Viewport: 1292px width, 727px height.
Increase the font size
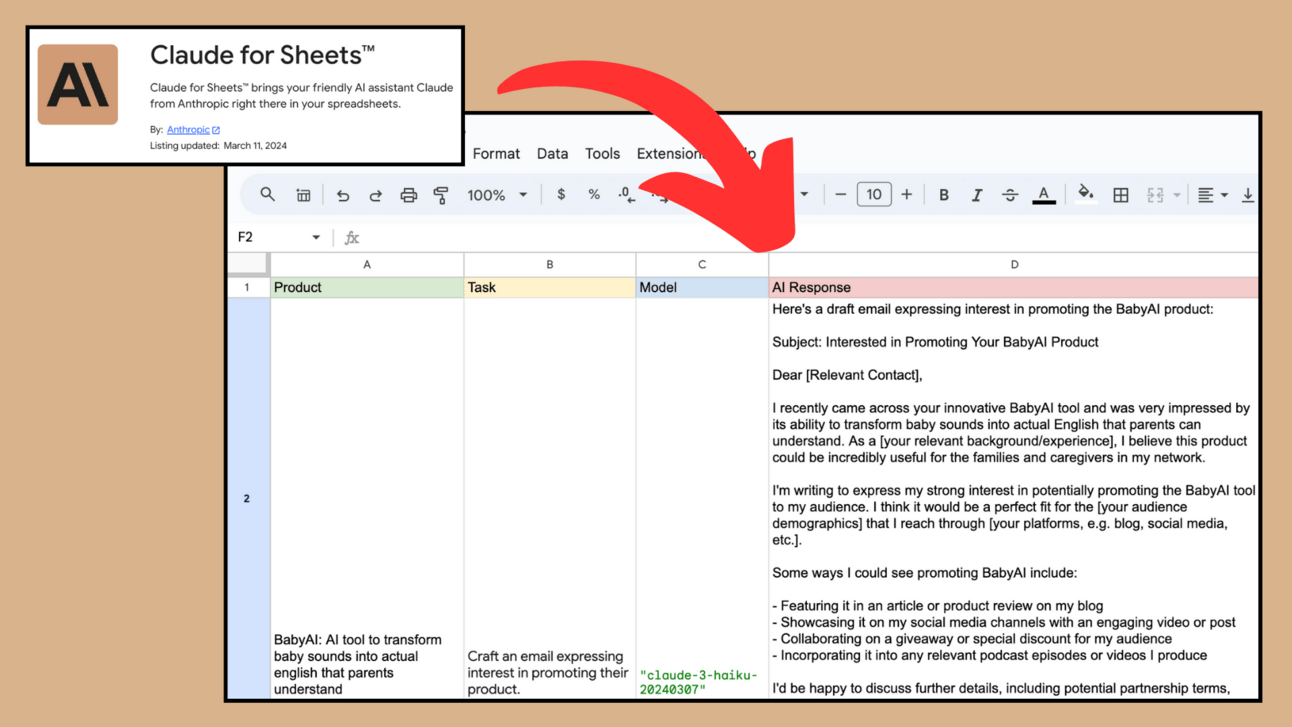[x=906, y=195]
